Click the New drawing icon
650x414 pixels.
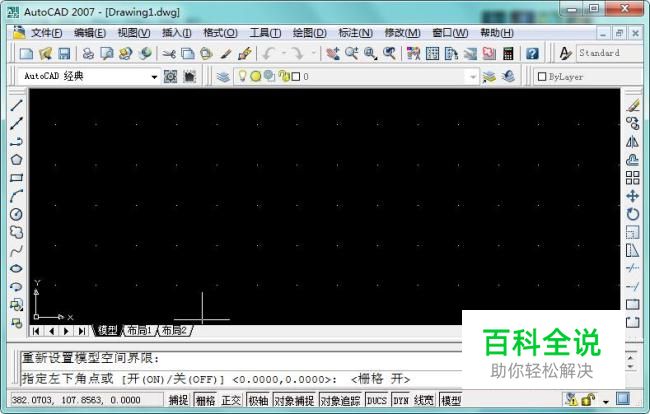pos(27,53)
